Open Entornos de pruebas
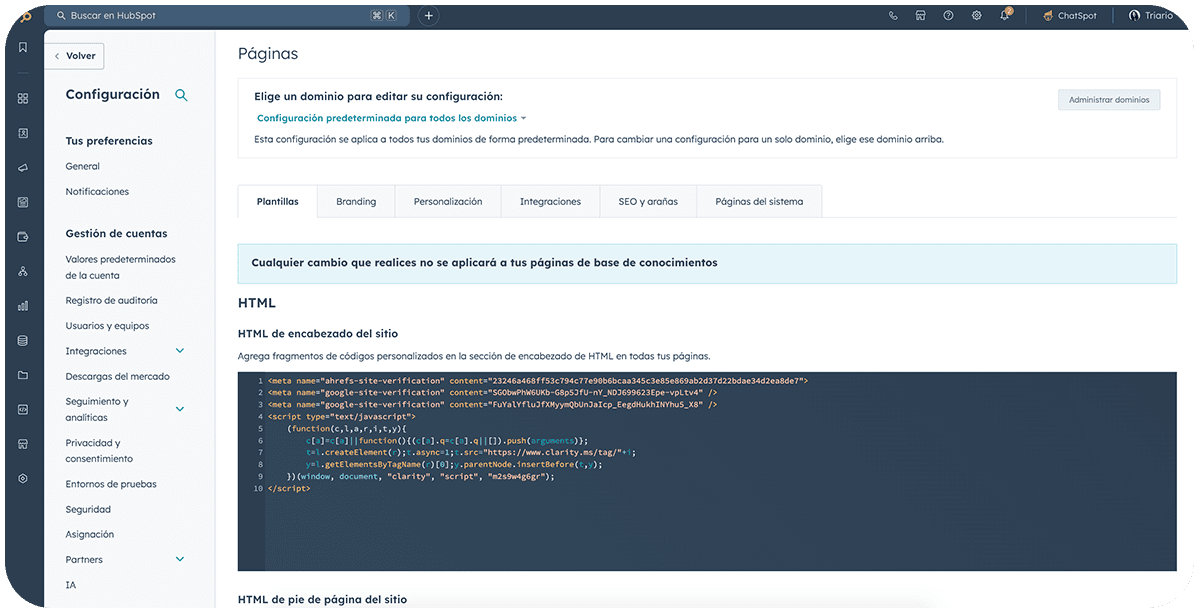Image resolution: width=1200 pixels, height=614 pixels. [x=111, y=484]
